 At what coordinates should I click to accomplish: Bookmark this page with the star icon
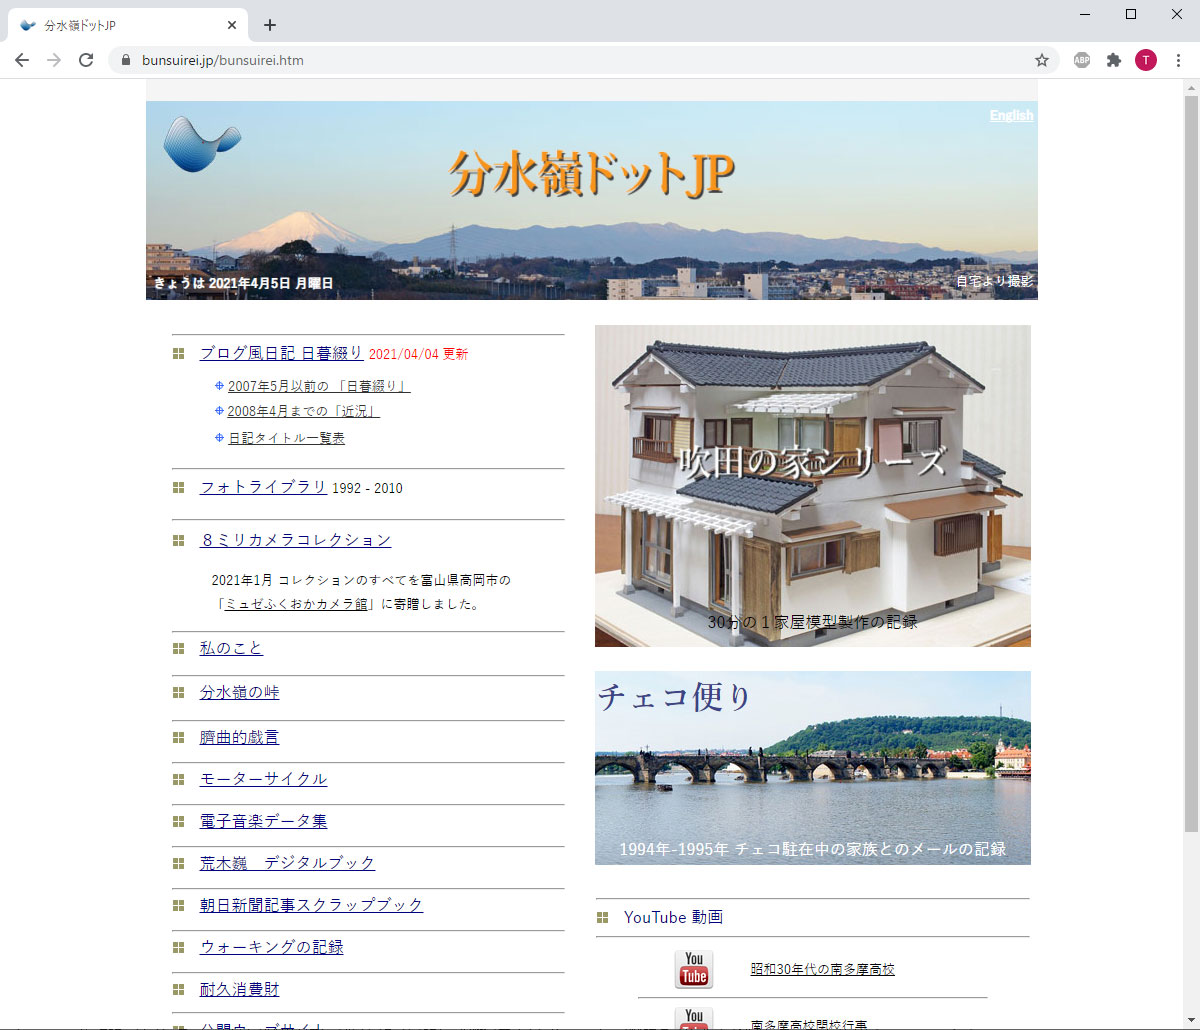pyautogui.click(x=1041, y=60)
